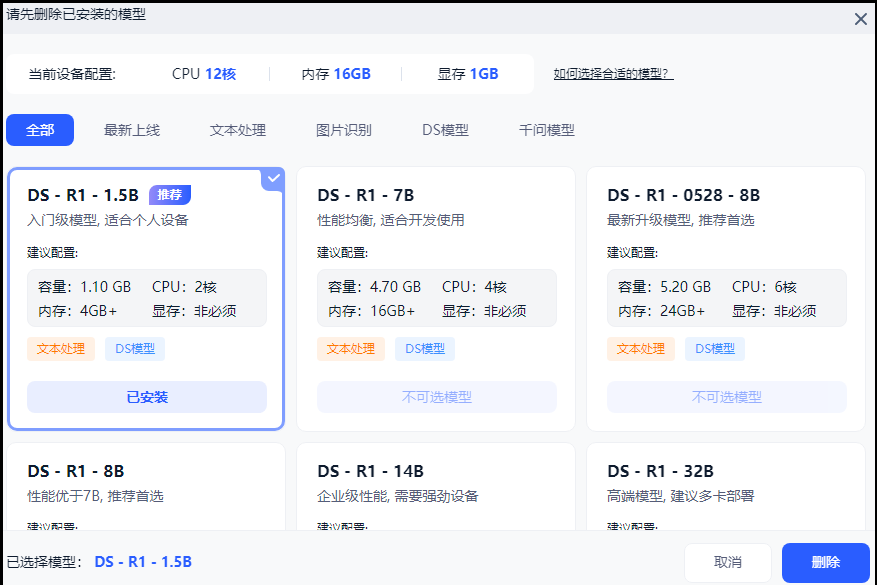Click the 推荐 badge on DS-R1-1.5B
The image size is (877, 585).
point(169,195)
